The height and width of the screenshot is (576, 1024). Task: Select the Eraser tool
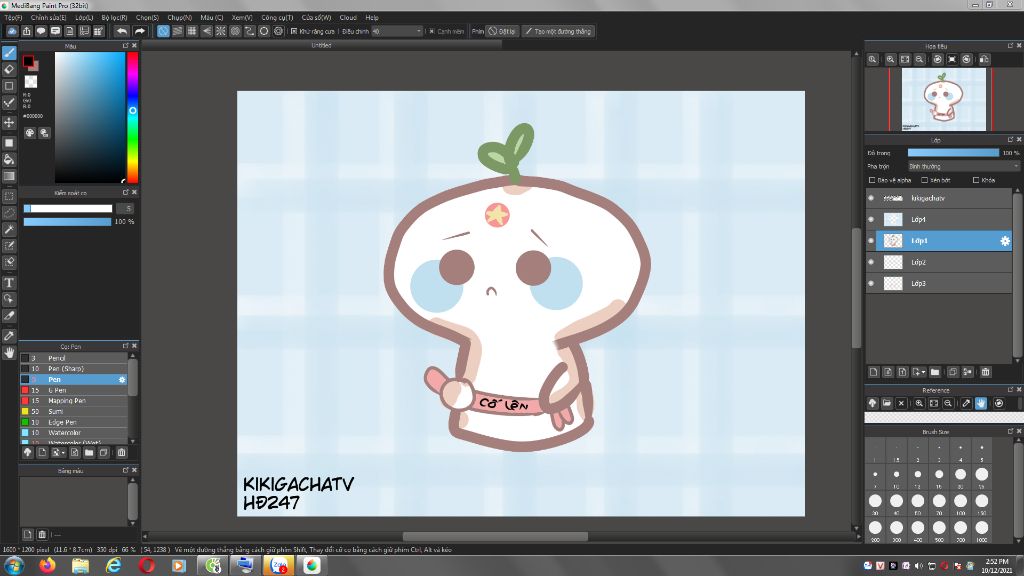[9, 69]
